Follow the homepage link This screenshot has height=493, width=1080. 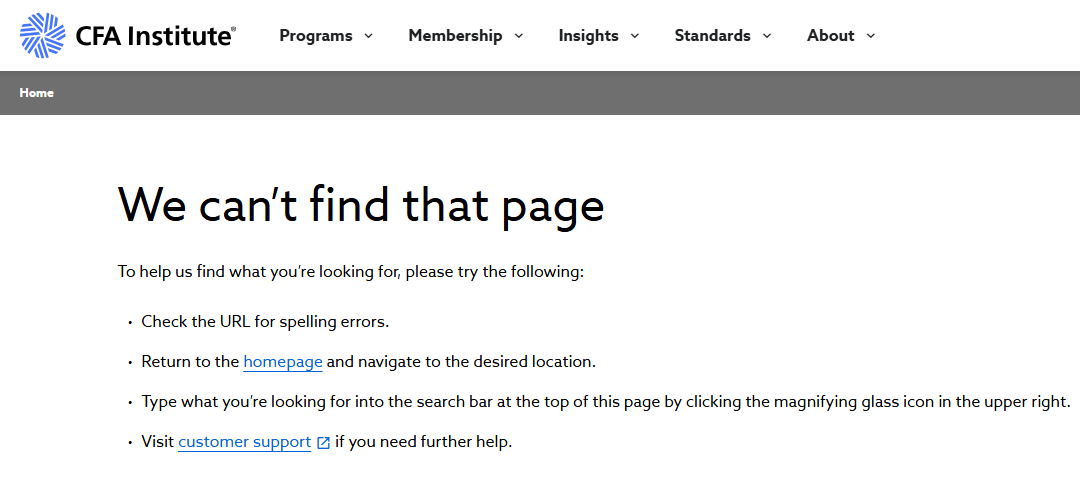pos(283,361)
